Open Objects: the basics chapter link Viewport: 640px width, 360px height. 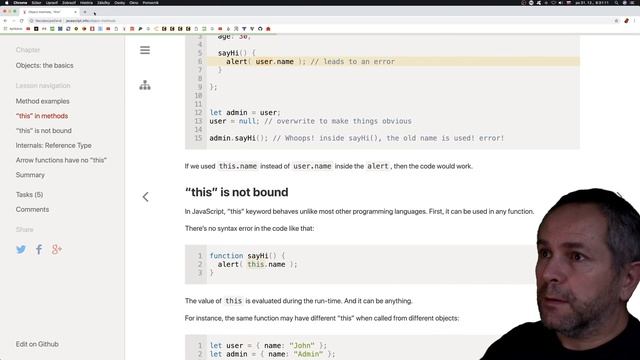(x=44, y=66)
